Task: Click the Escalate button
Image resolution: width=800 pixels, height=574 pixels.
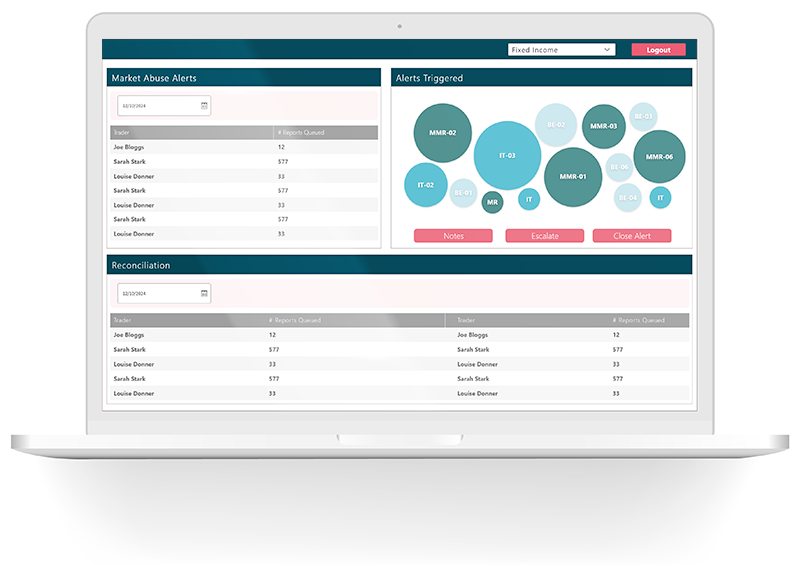Action: 544,236
